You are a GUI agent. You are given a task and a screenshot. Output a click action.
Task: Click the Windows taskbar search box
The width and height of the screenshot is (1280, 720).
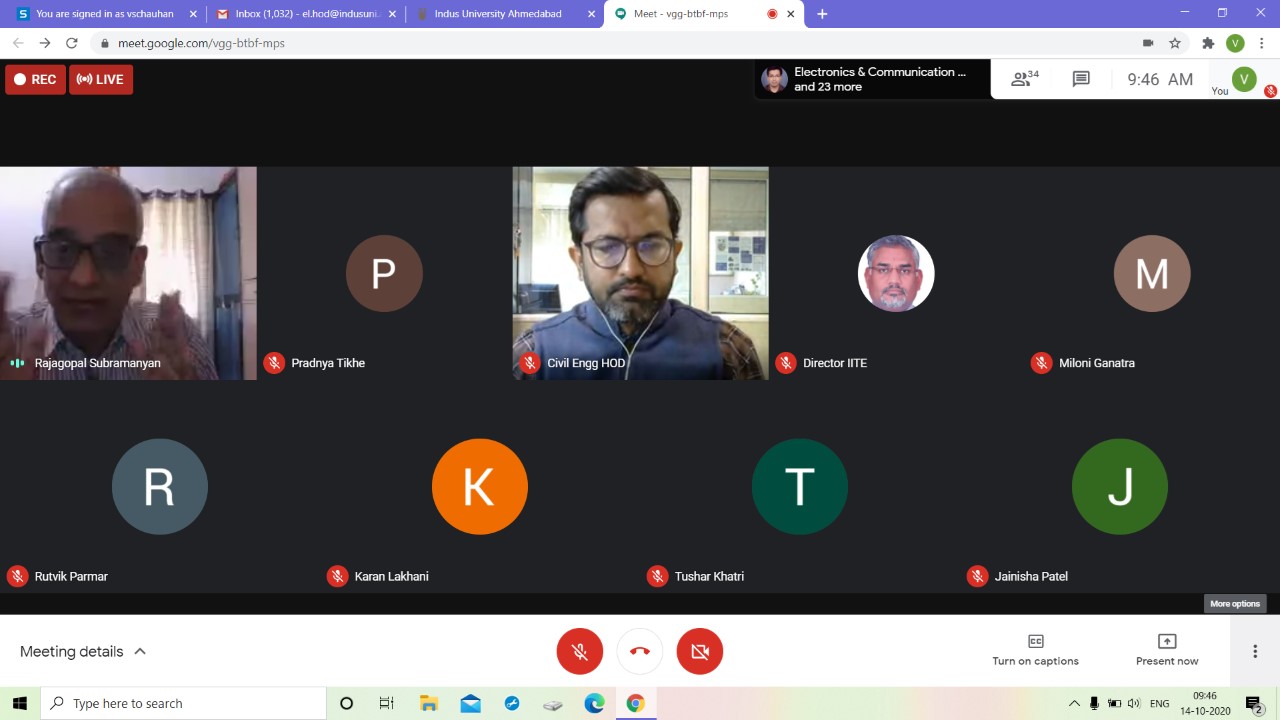[x=184, y=703]
